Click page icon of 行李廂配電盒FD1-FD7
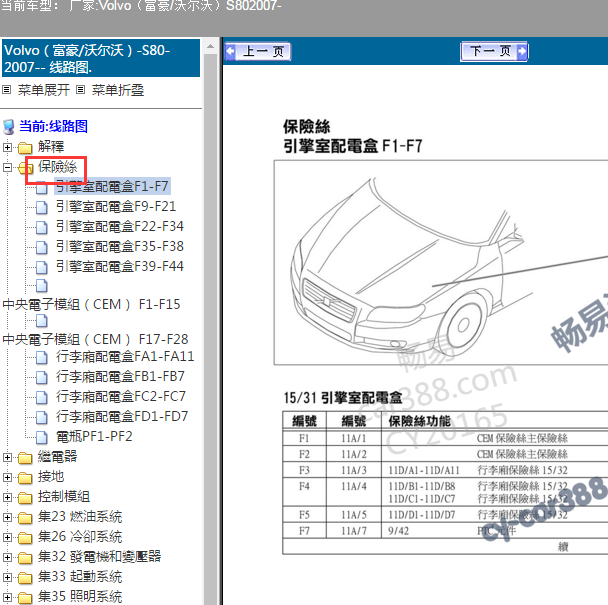Image resolution: width=608 pixels, height=605 pixels. point(42,418)
